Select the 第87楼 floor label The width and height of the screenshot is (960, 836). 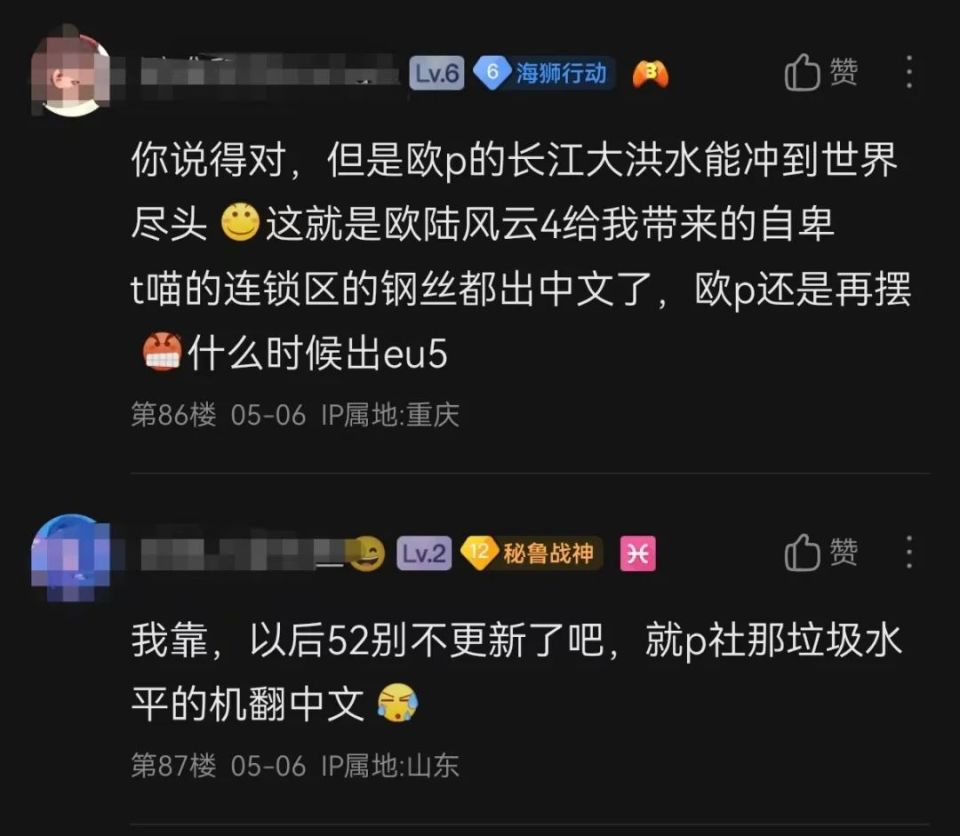point(173,766)
